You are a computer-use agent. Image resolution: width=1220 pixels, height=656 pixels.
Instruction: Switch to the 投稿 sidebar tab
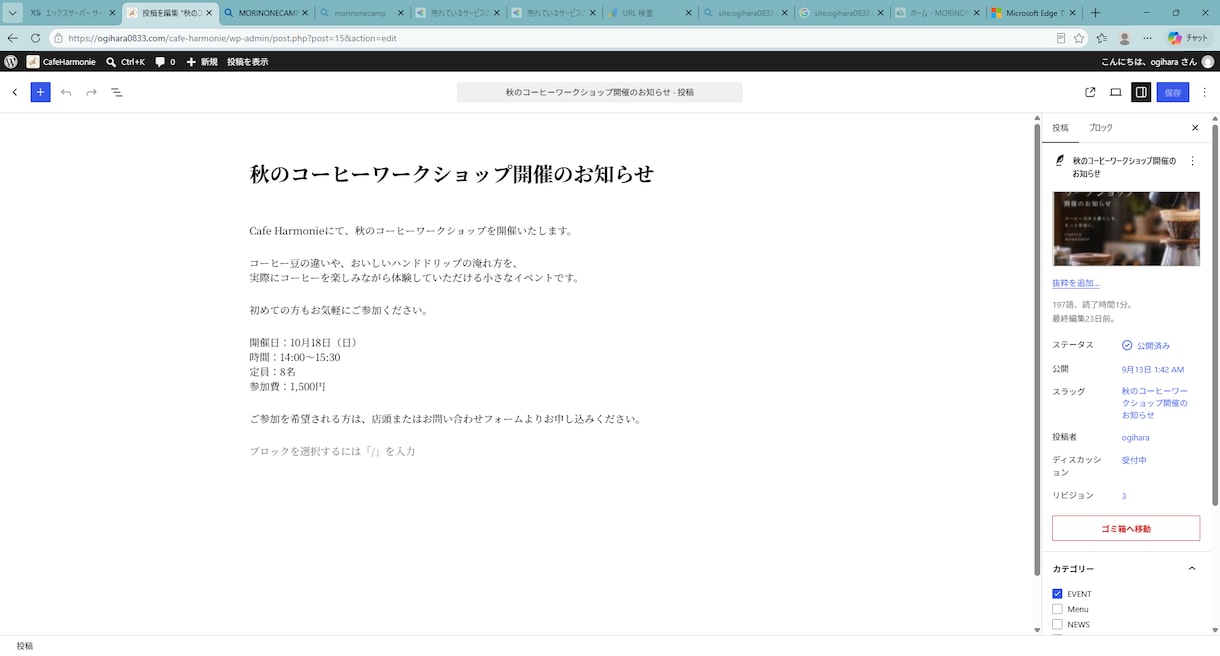(x=1060, y=128)
